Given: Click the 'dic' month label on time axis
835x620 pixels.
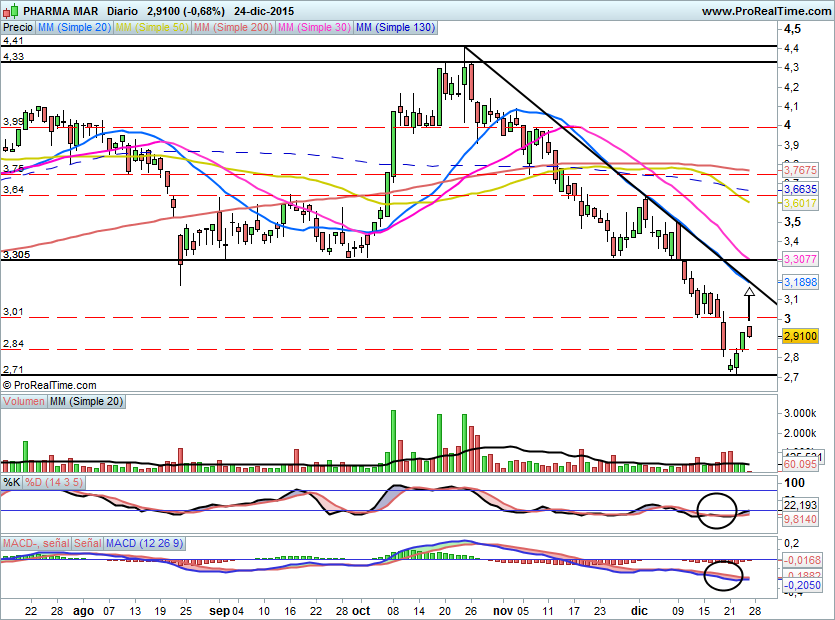Looking at the screenshot, I should [x=639, y=611].
